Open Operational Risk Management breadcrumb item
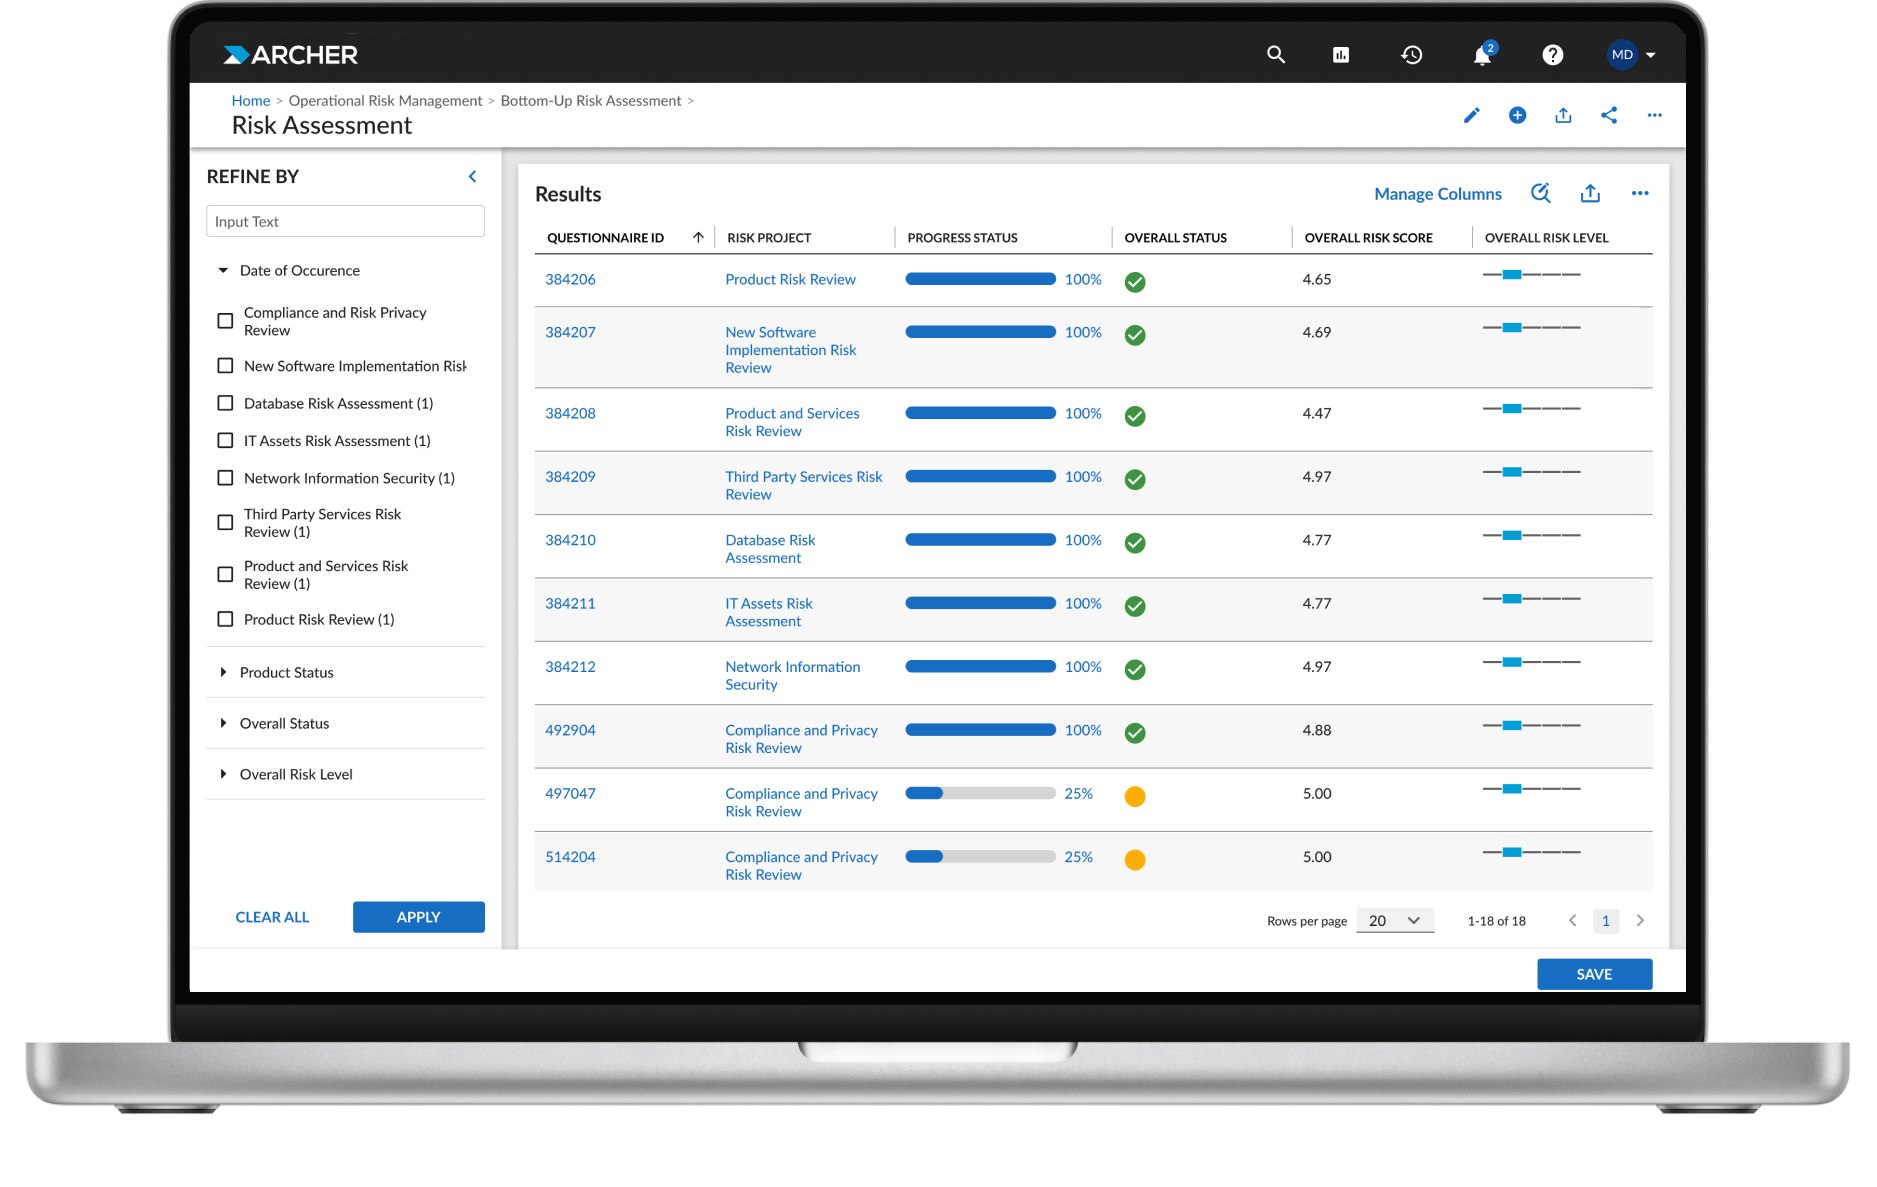Screen dimensions: 1877x1187 (385, 101)
